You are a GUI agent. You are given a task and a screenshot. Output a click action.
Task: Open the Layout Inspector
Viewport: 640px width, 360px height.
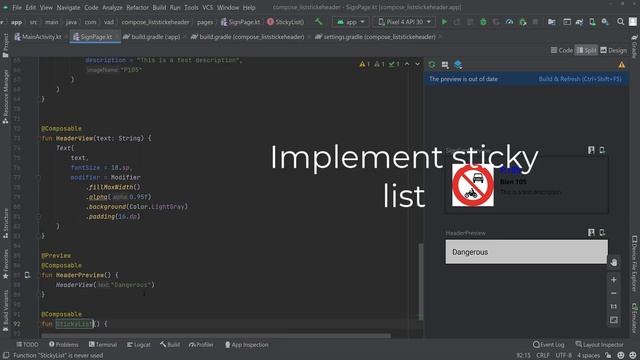[600, 345]
